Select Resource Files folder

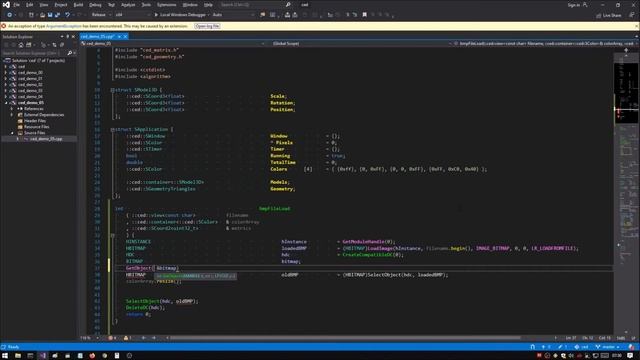pos(36,127)
